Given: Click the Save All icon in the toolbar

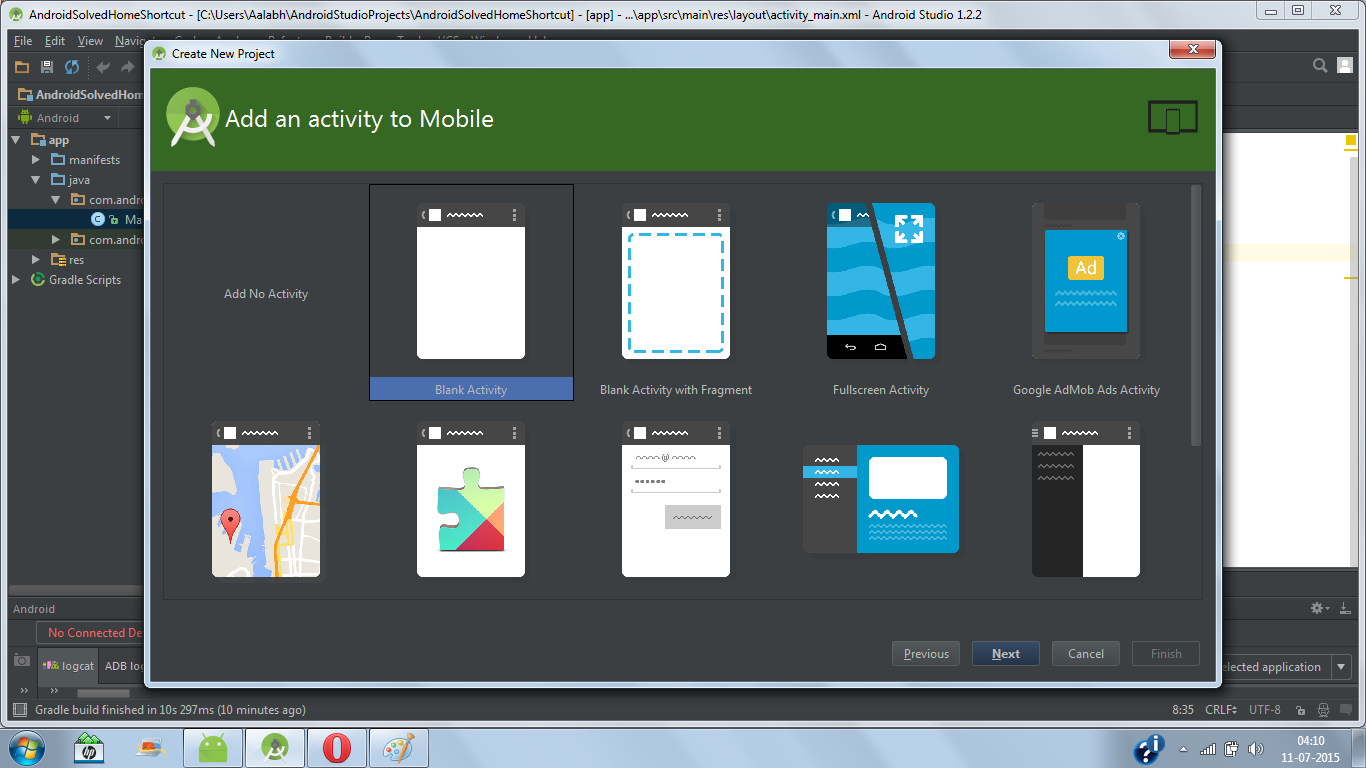Looking at the screenshot, I should pos(45,66).
